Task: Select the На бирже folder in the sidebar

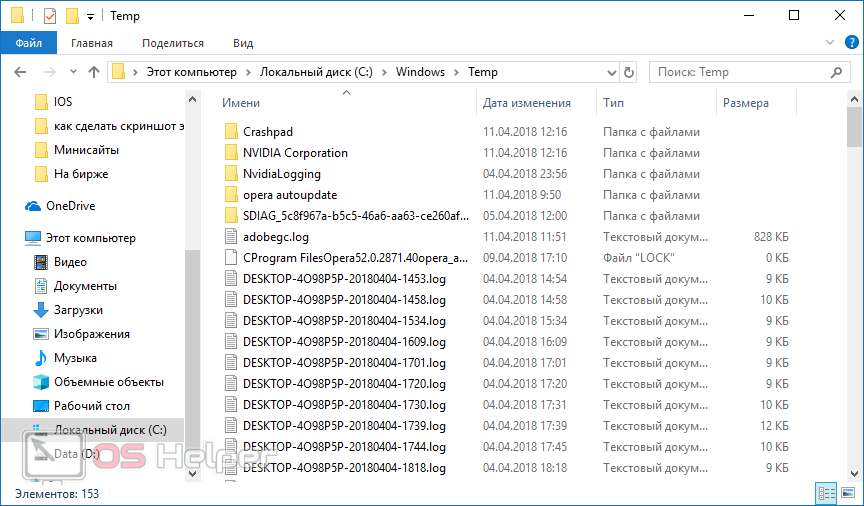Action: 81,174
